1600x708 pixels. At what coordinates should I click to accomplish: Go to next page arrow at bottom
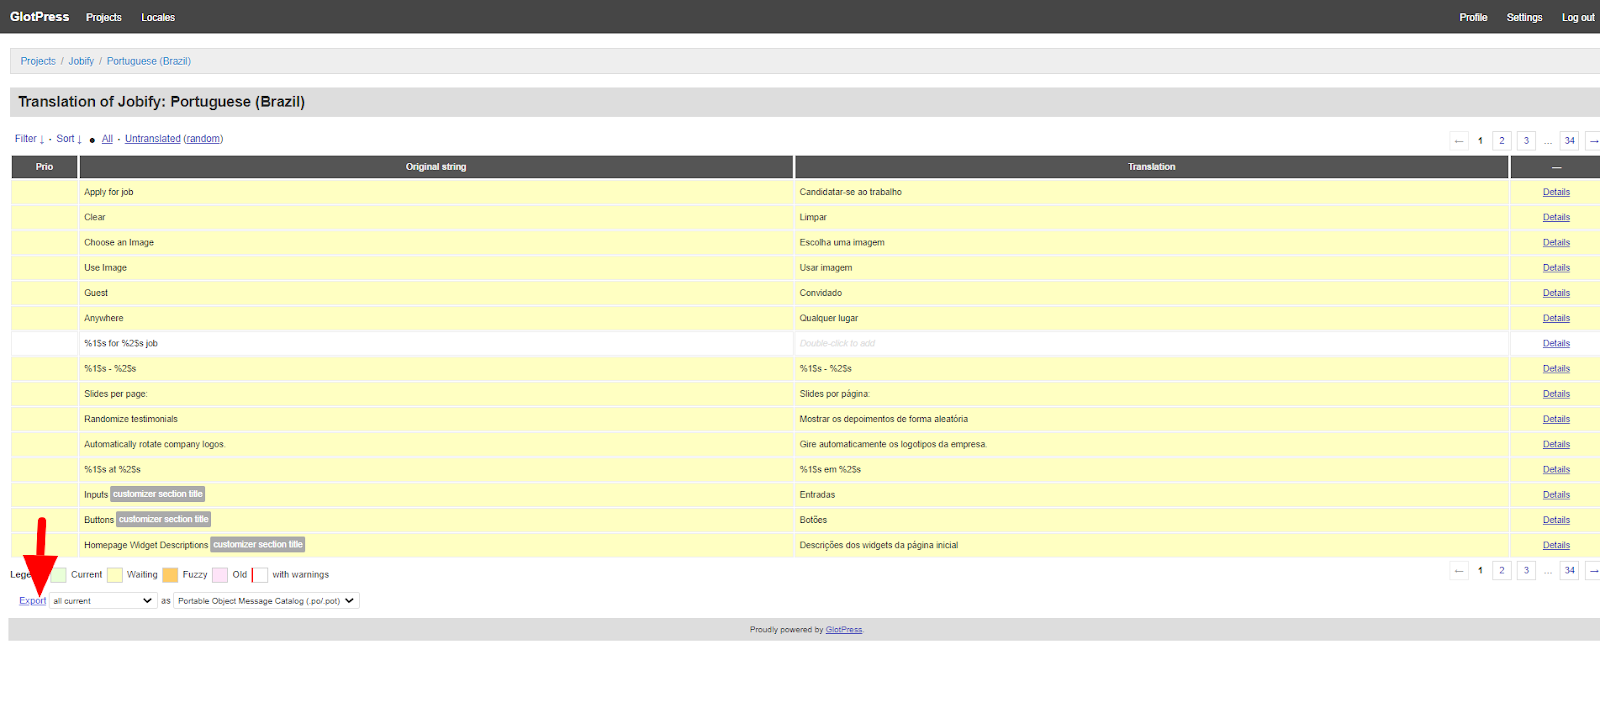pyautogui.click(x=1593, y=571)
